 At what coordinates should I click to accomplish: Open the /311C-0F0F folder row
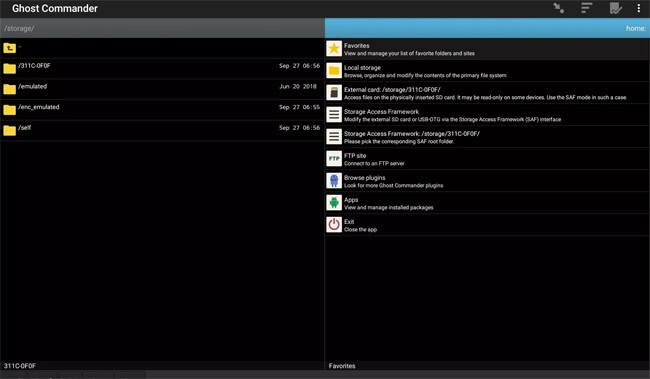(162, 69)
